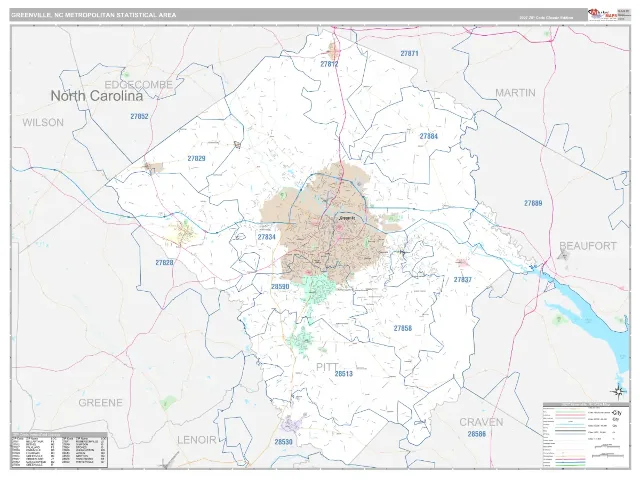The width and height of the screenshot is (640, 480).
Task: Click ZIP code 27828 label
Action: point(164,262)
